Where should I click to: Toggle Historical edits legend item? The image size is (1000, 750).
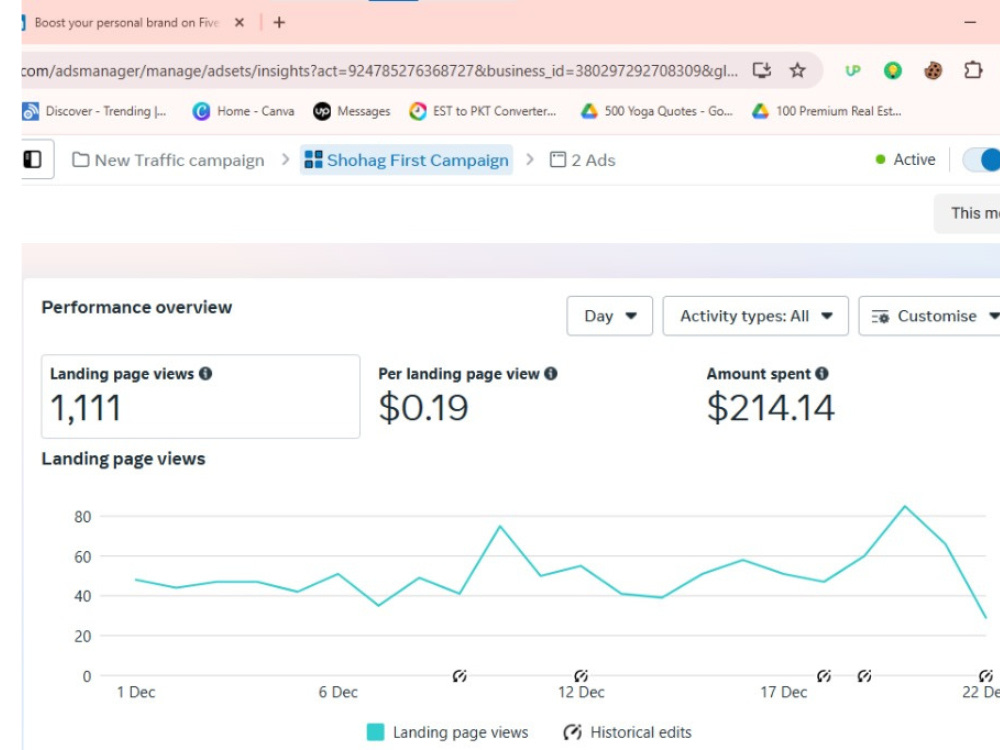[x=628, y=732]
